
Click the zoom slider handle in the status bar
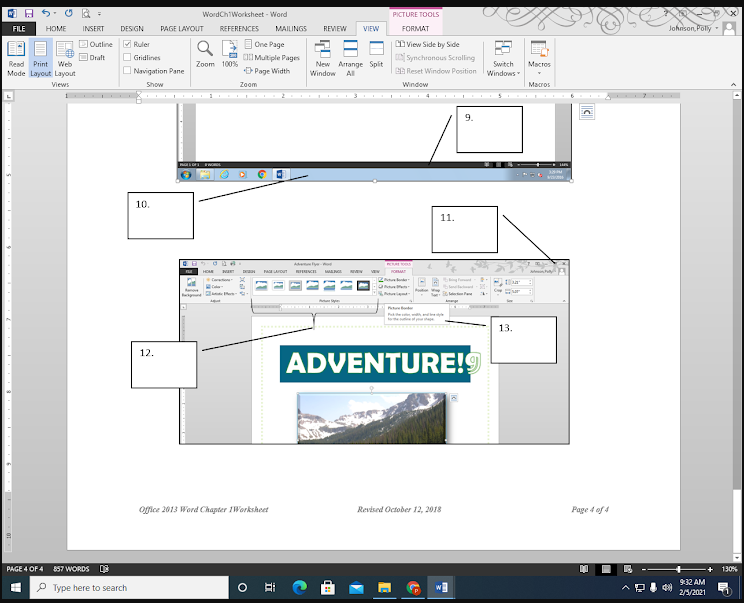[x=679, y=569]
